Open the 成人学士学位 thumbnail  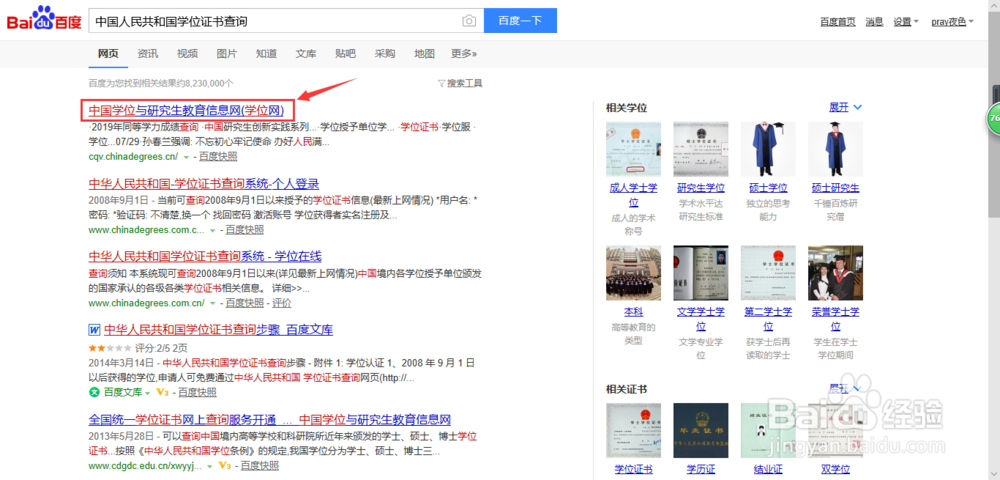coord(633,149)
